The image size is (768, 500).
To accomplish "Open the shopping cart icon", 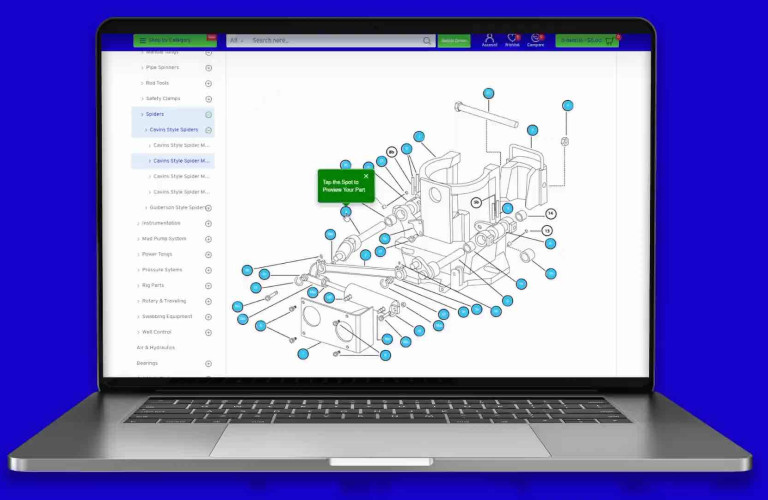I will [610, 40].
